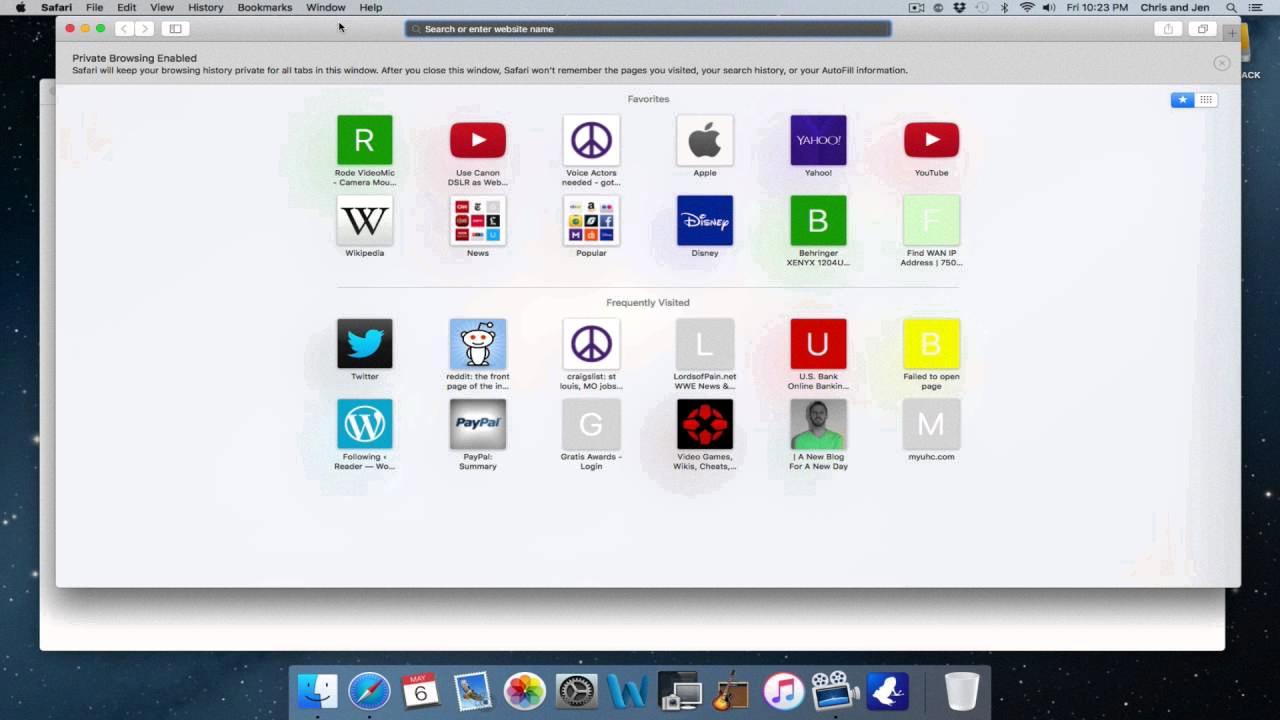Screen dimensions: 1280x720
Task: Open the Bookmarks menu
Action: (265, 7)
